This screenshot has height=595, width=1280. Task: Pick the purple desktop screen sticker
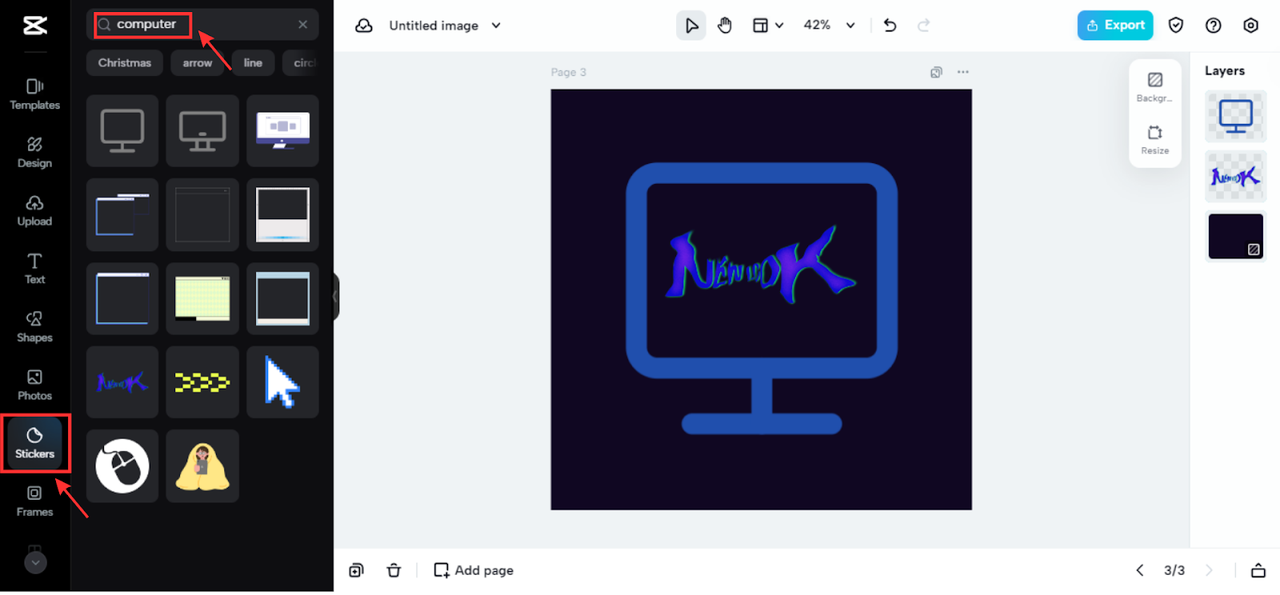[283, 131]
